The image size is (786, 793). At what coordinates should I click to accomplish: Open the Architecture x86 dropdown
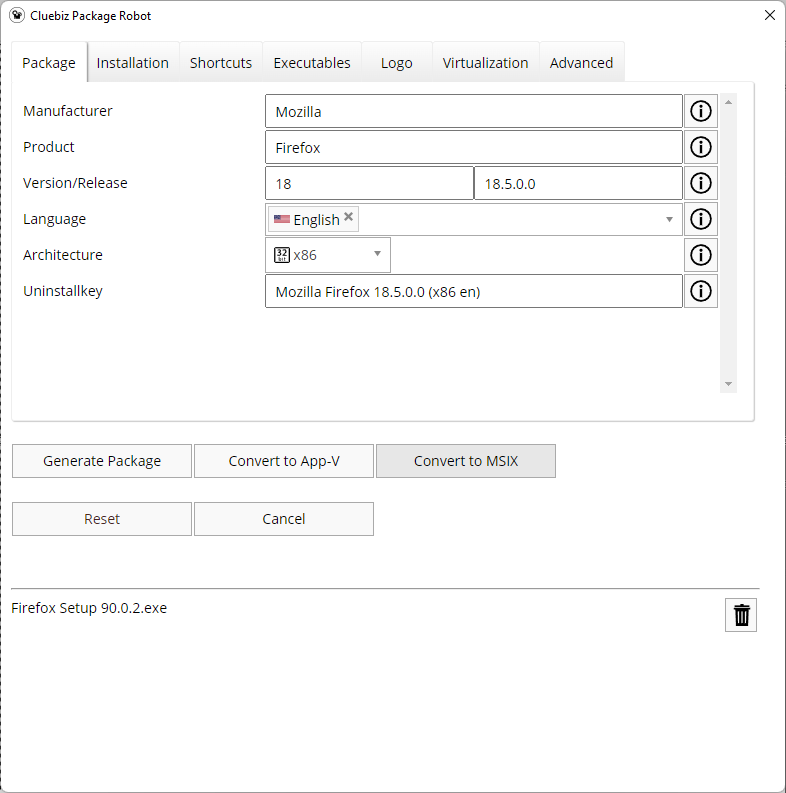[377, 254]
